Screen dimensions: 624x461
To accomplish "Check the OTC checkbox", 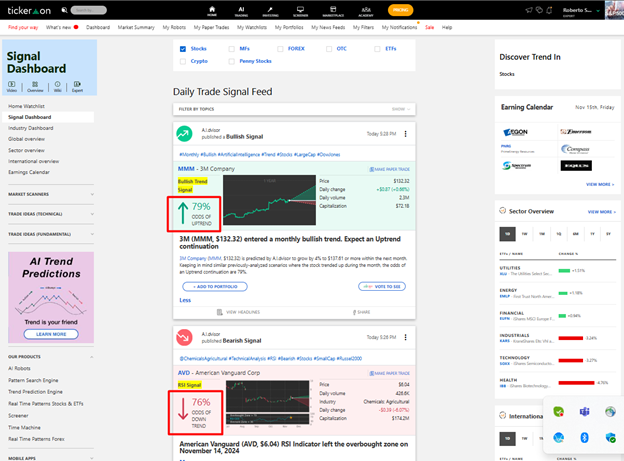I will click(329, 49).
